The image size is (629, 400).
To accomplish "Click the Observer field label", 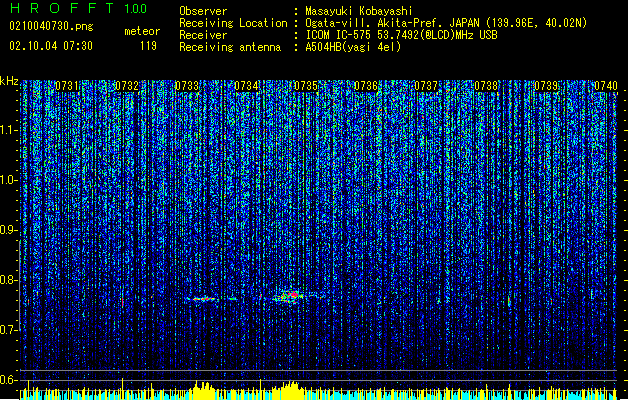I will [203, 11].
